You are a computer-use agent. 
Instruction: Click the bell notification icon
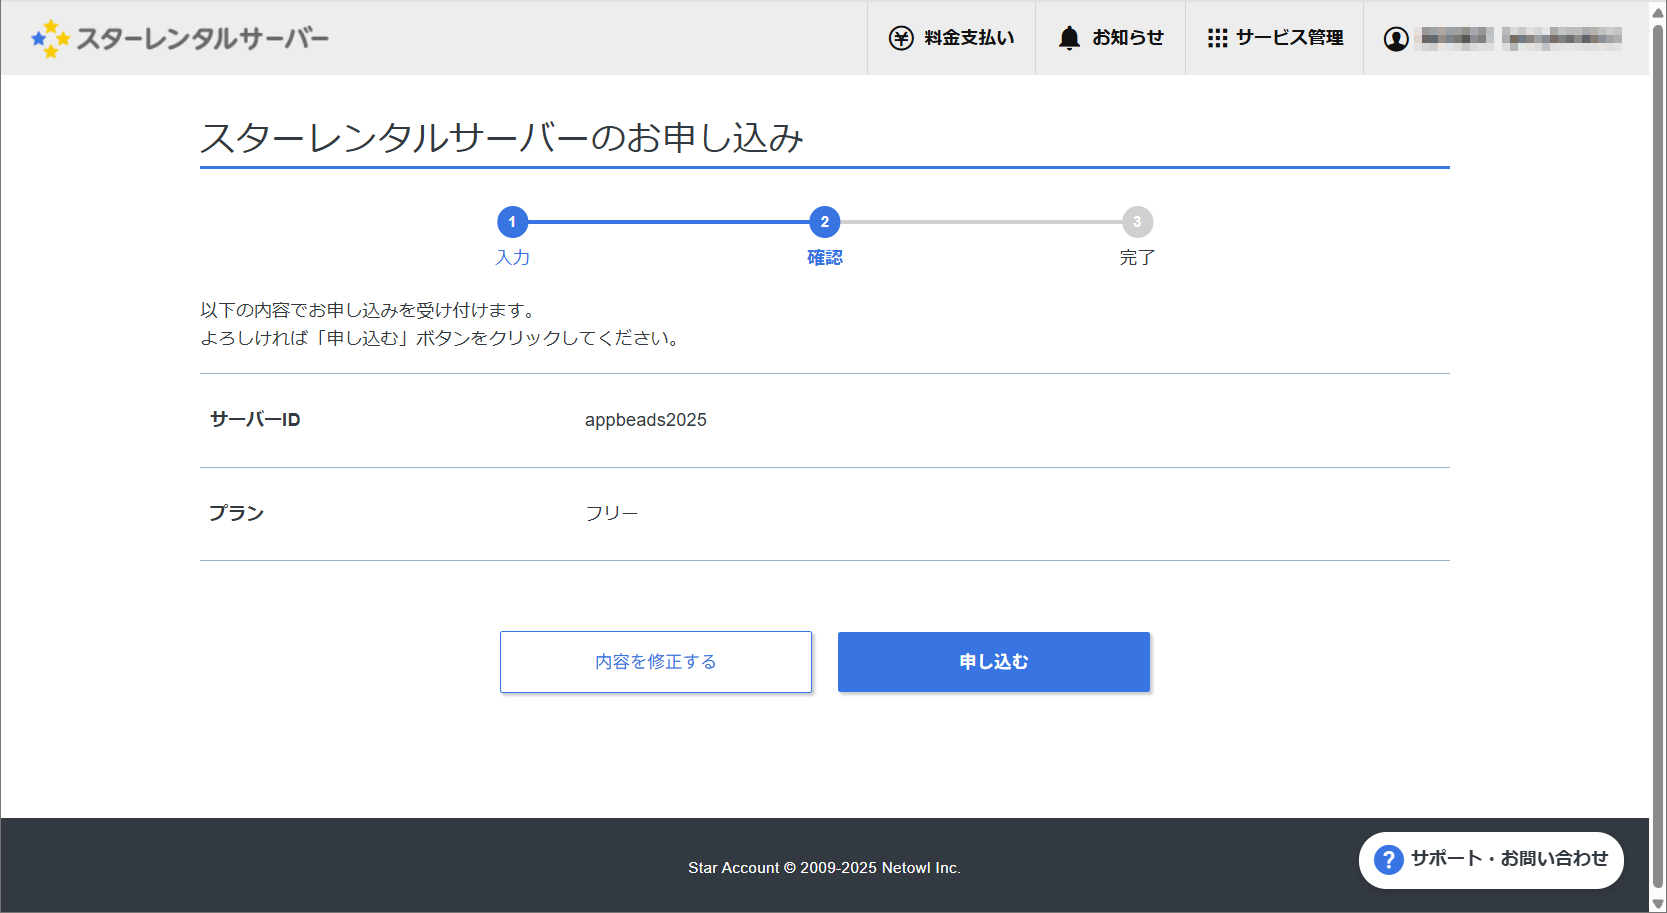point(1069,38)
